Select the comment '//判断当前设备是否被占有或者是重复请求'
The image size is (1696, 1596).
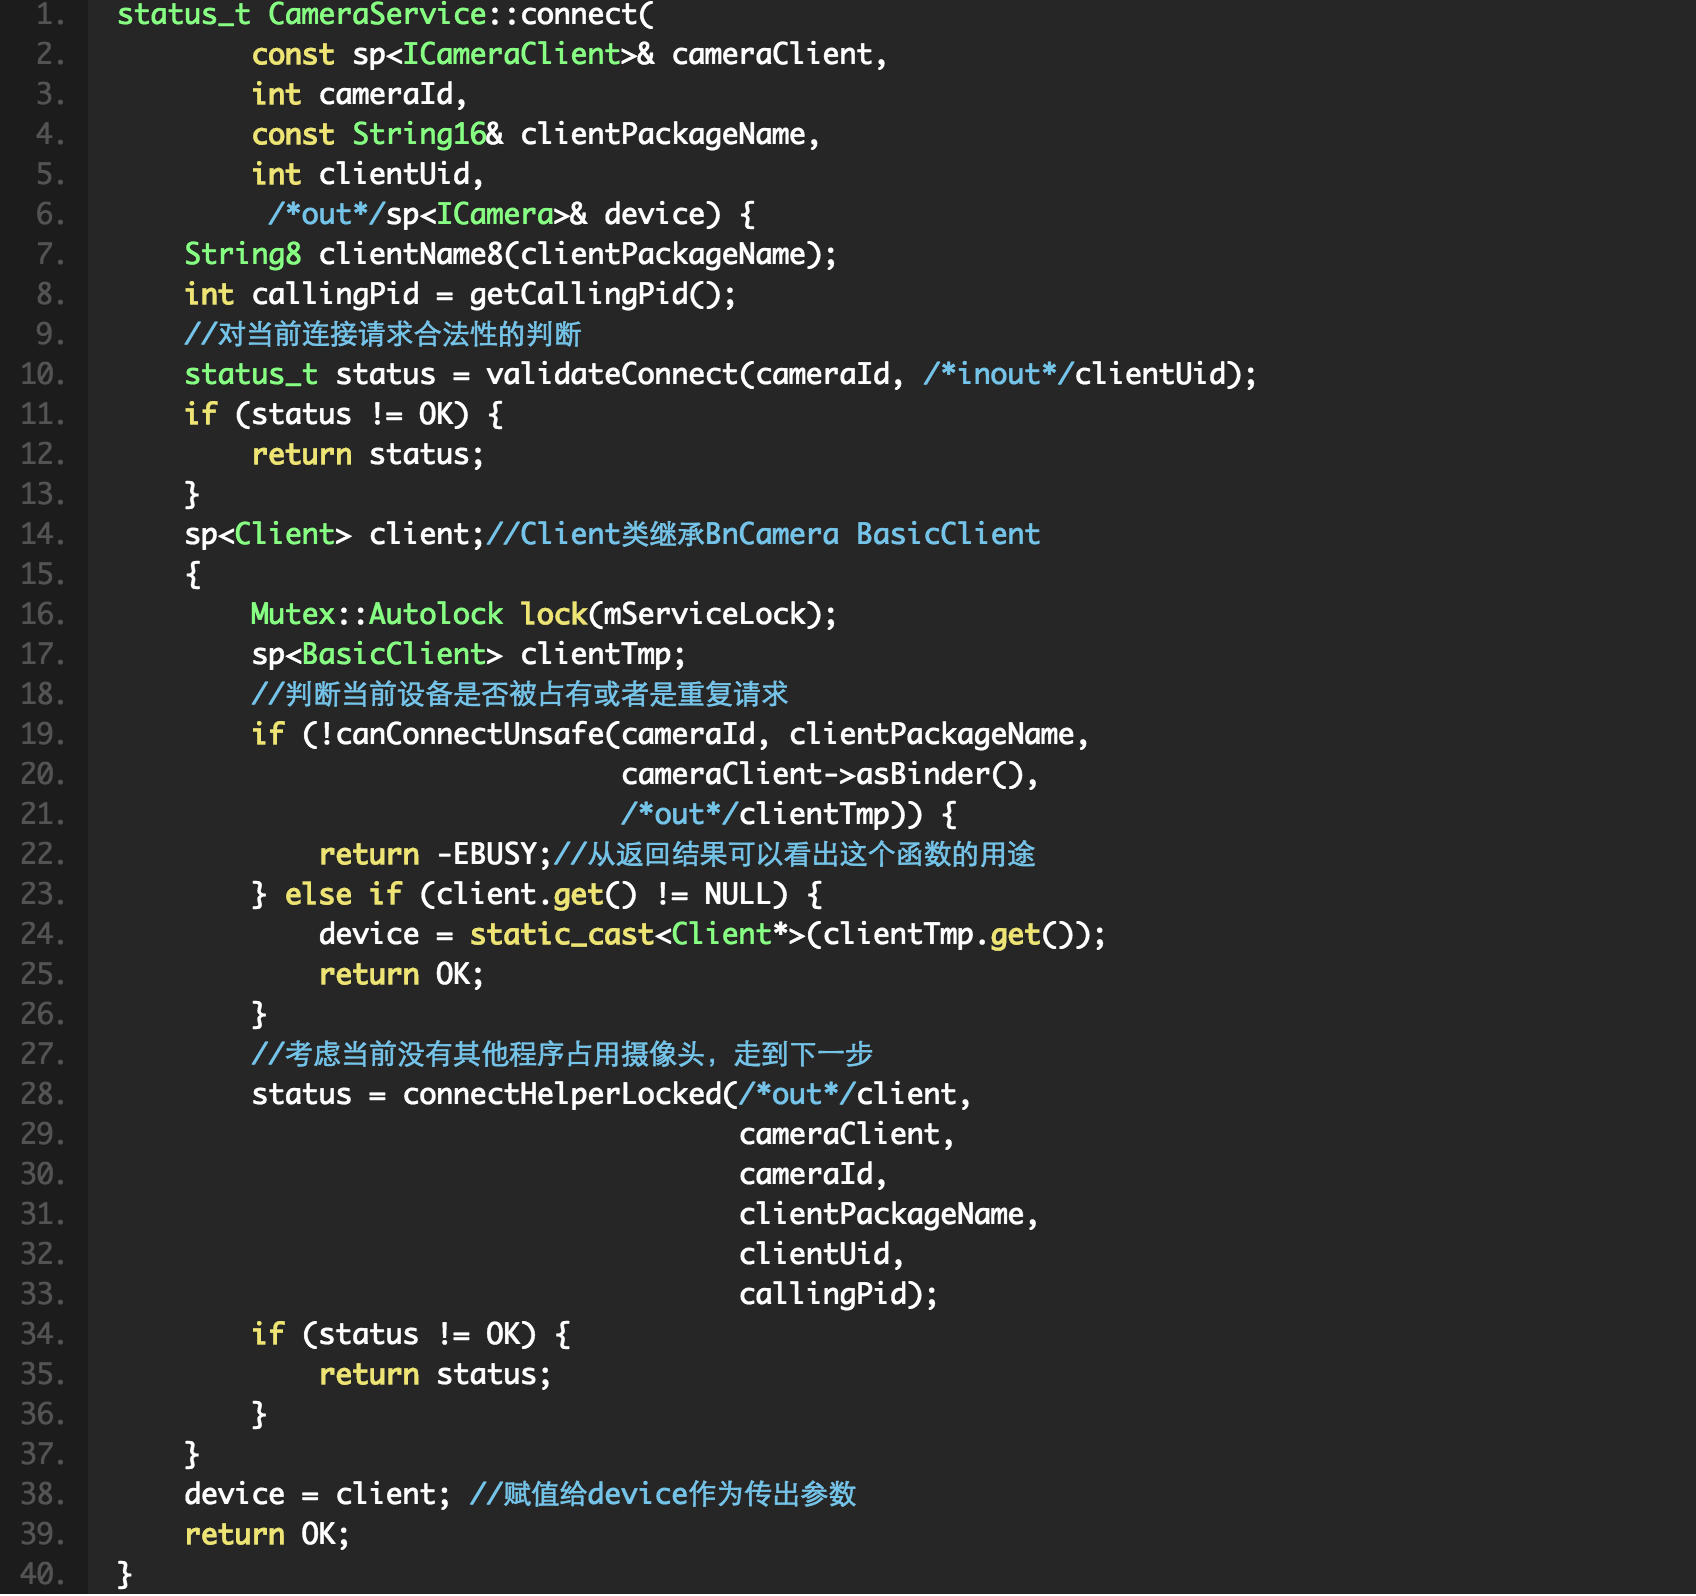point(520,694)
